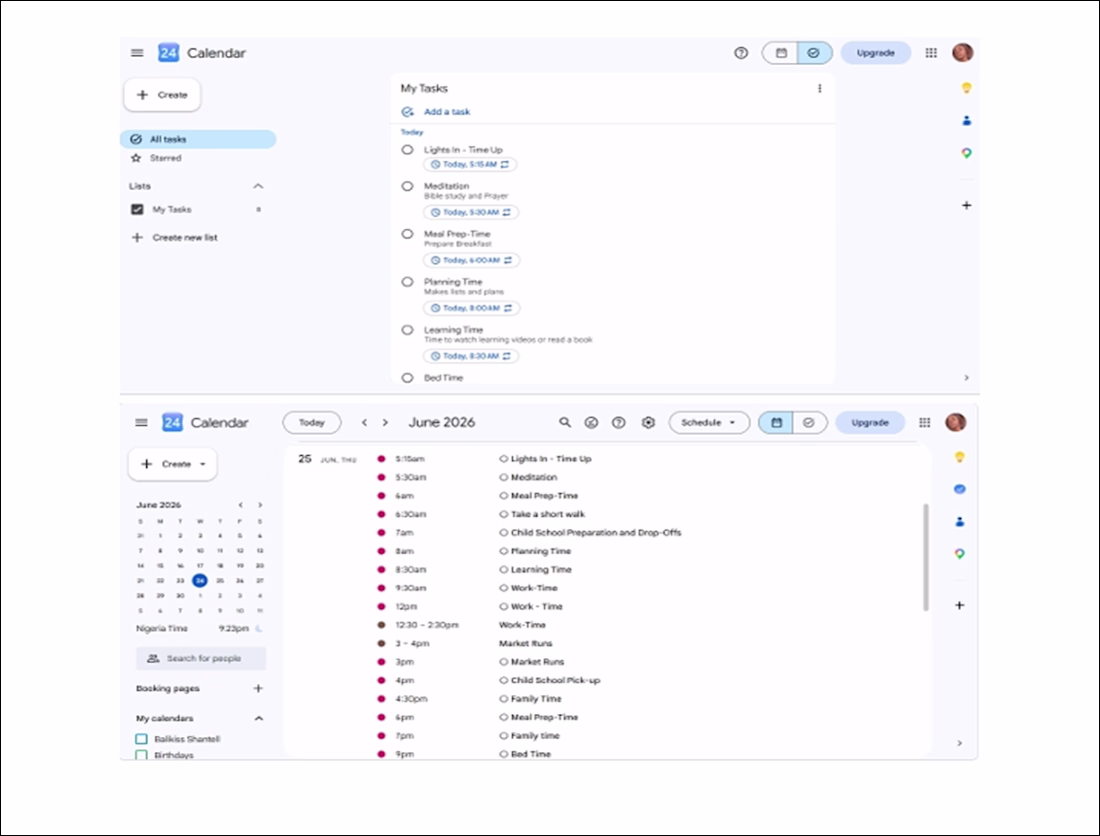Screen dimensions: 1100x836
Task: Switch to Calendar view toggle in the Tasks view window
Action: (781, 53)
